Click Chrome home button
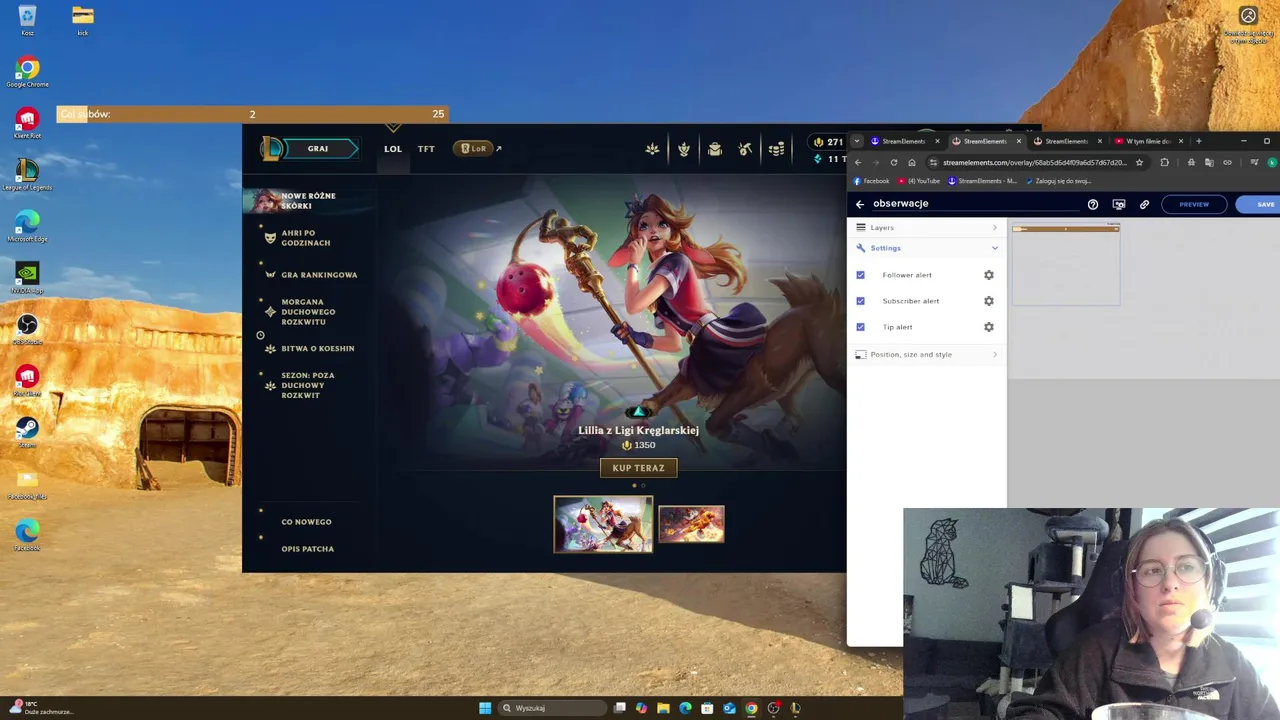The width and height of the screenshot is (1280, 720). coord(911,162)
